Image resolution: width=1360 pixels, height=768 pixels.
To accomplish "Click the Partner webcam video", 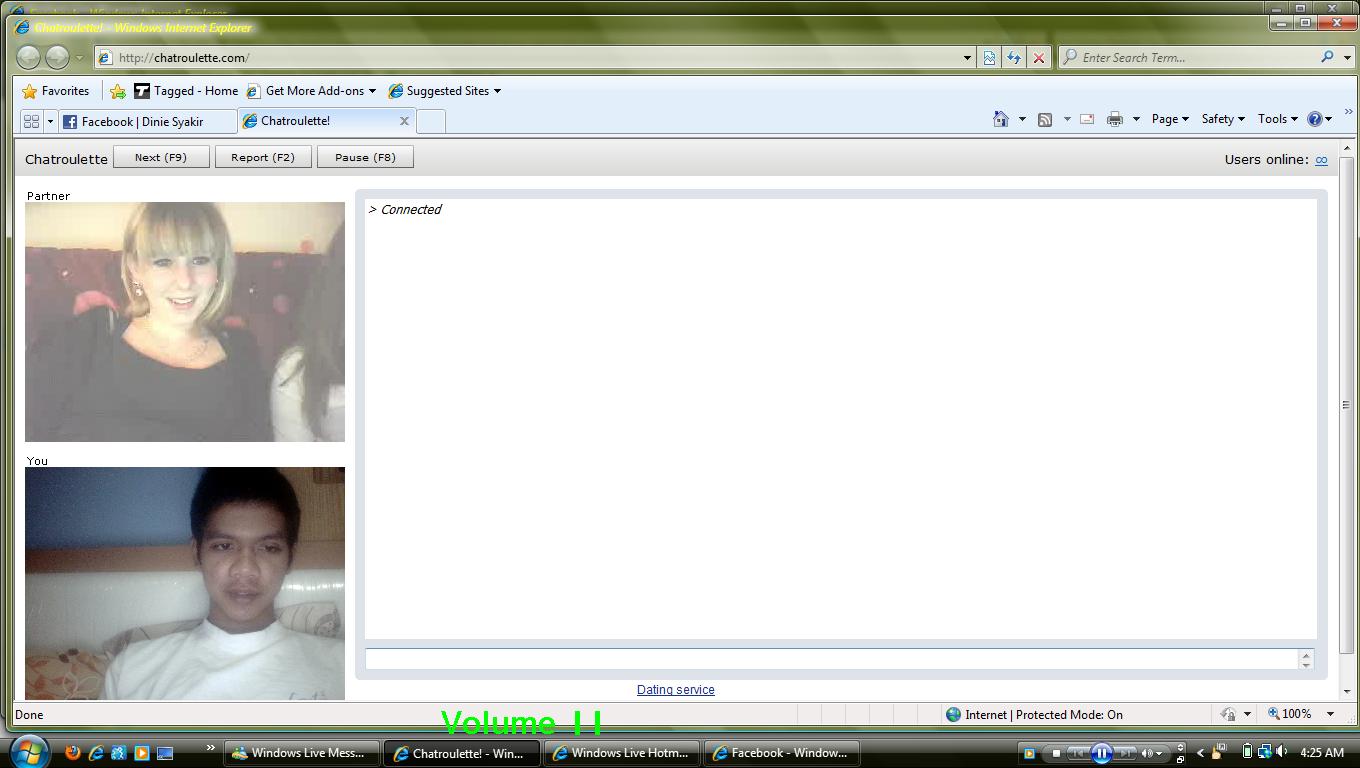I will pyautogui.click(x=185, y=322).
